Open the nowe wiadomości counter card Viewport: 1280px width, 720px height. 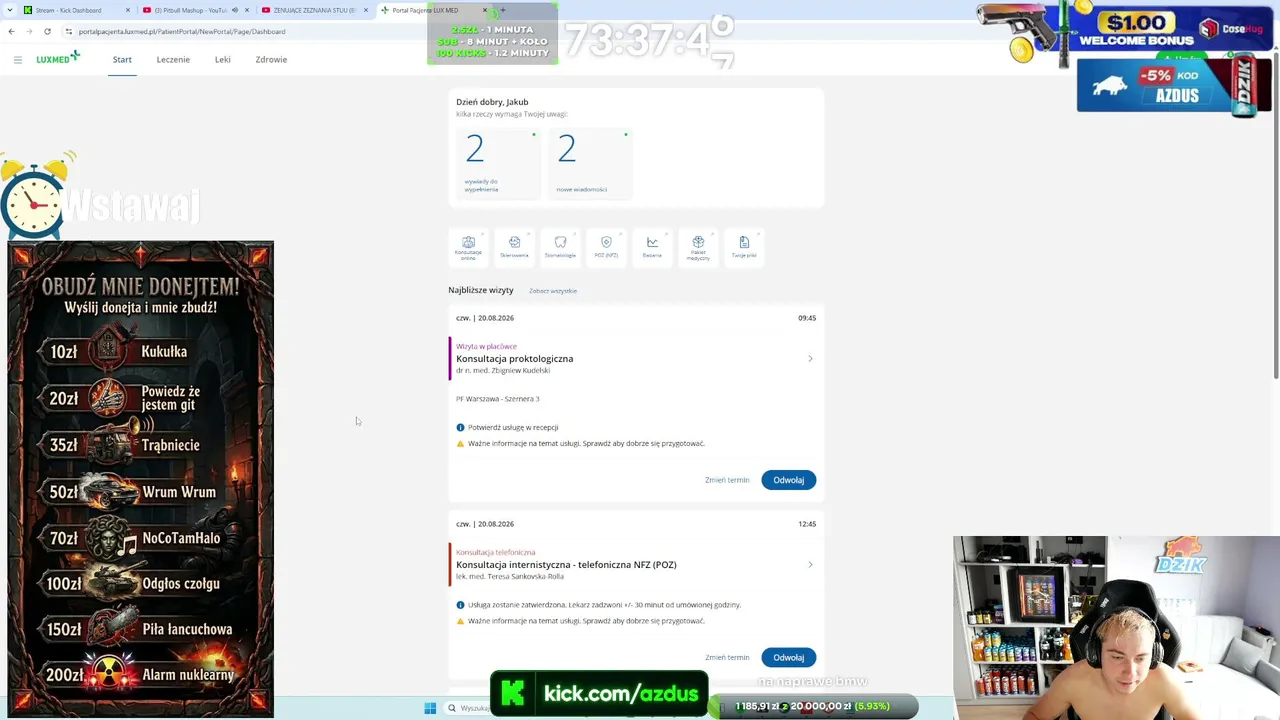tap(590, 162)
